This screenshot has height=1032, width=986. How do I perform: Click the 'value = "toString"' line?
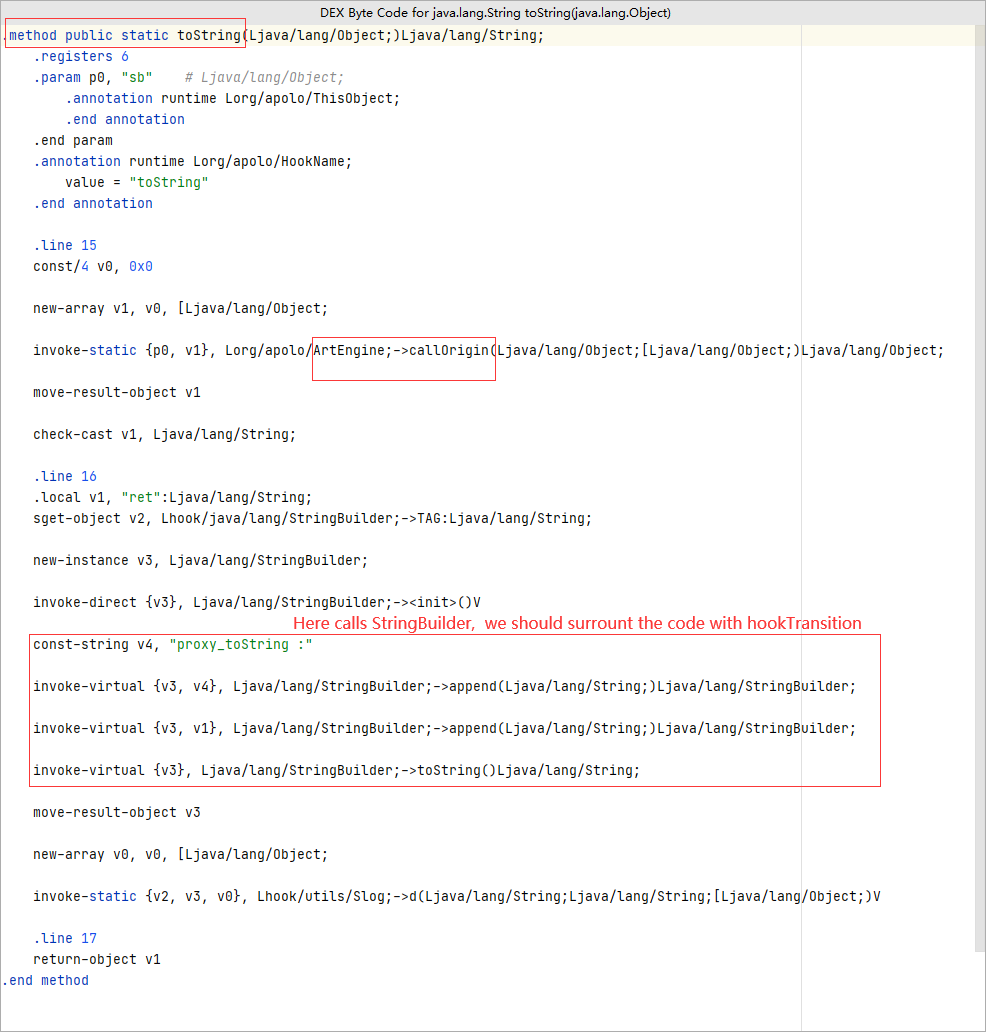click(136, 182)
